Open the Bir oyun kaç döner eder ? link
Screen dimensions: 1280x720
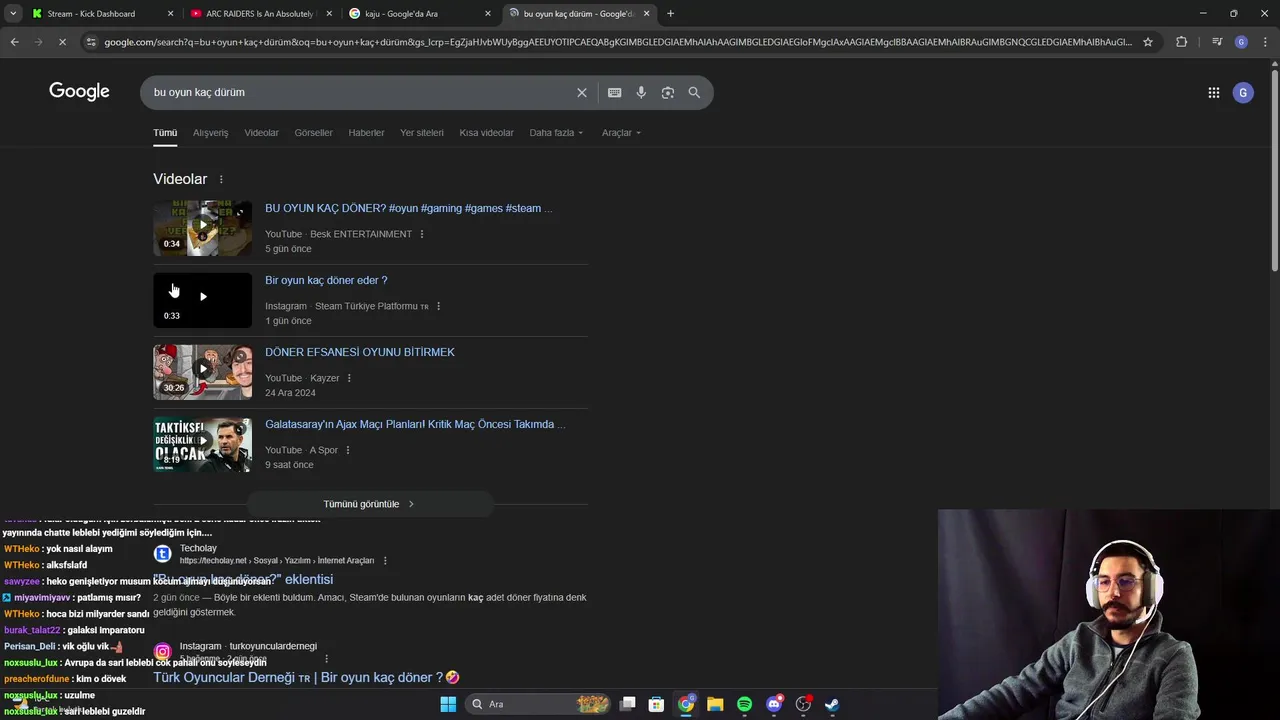[326, 280]
